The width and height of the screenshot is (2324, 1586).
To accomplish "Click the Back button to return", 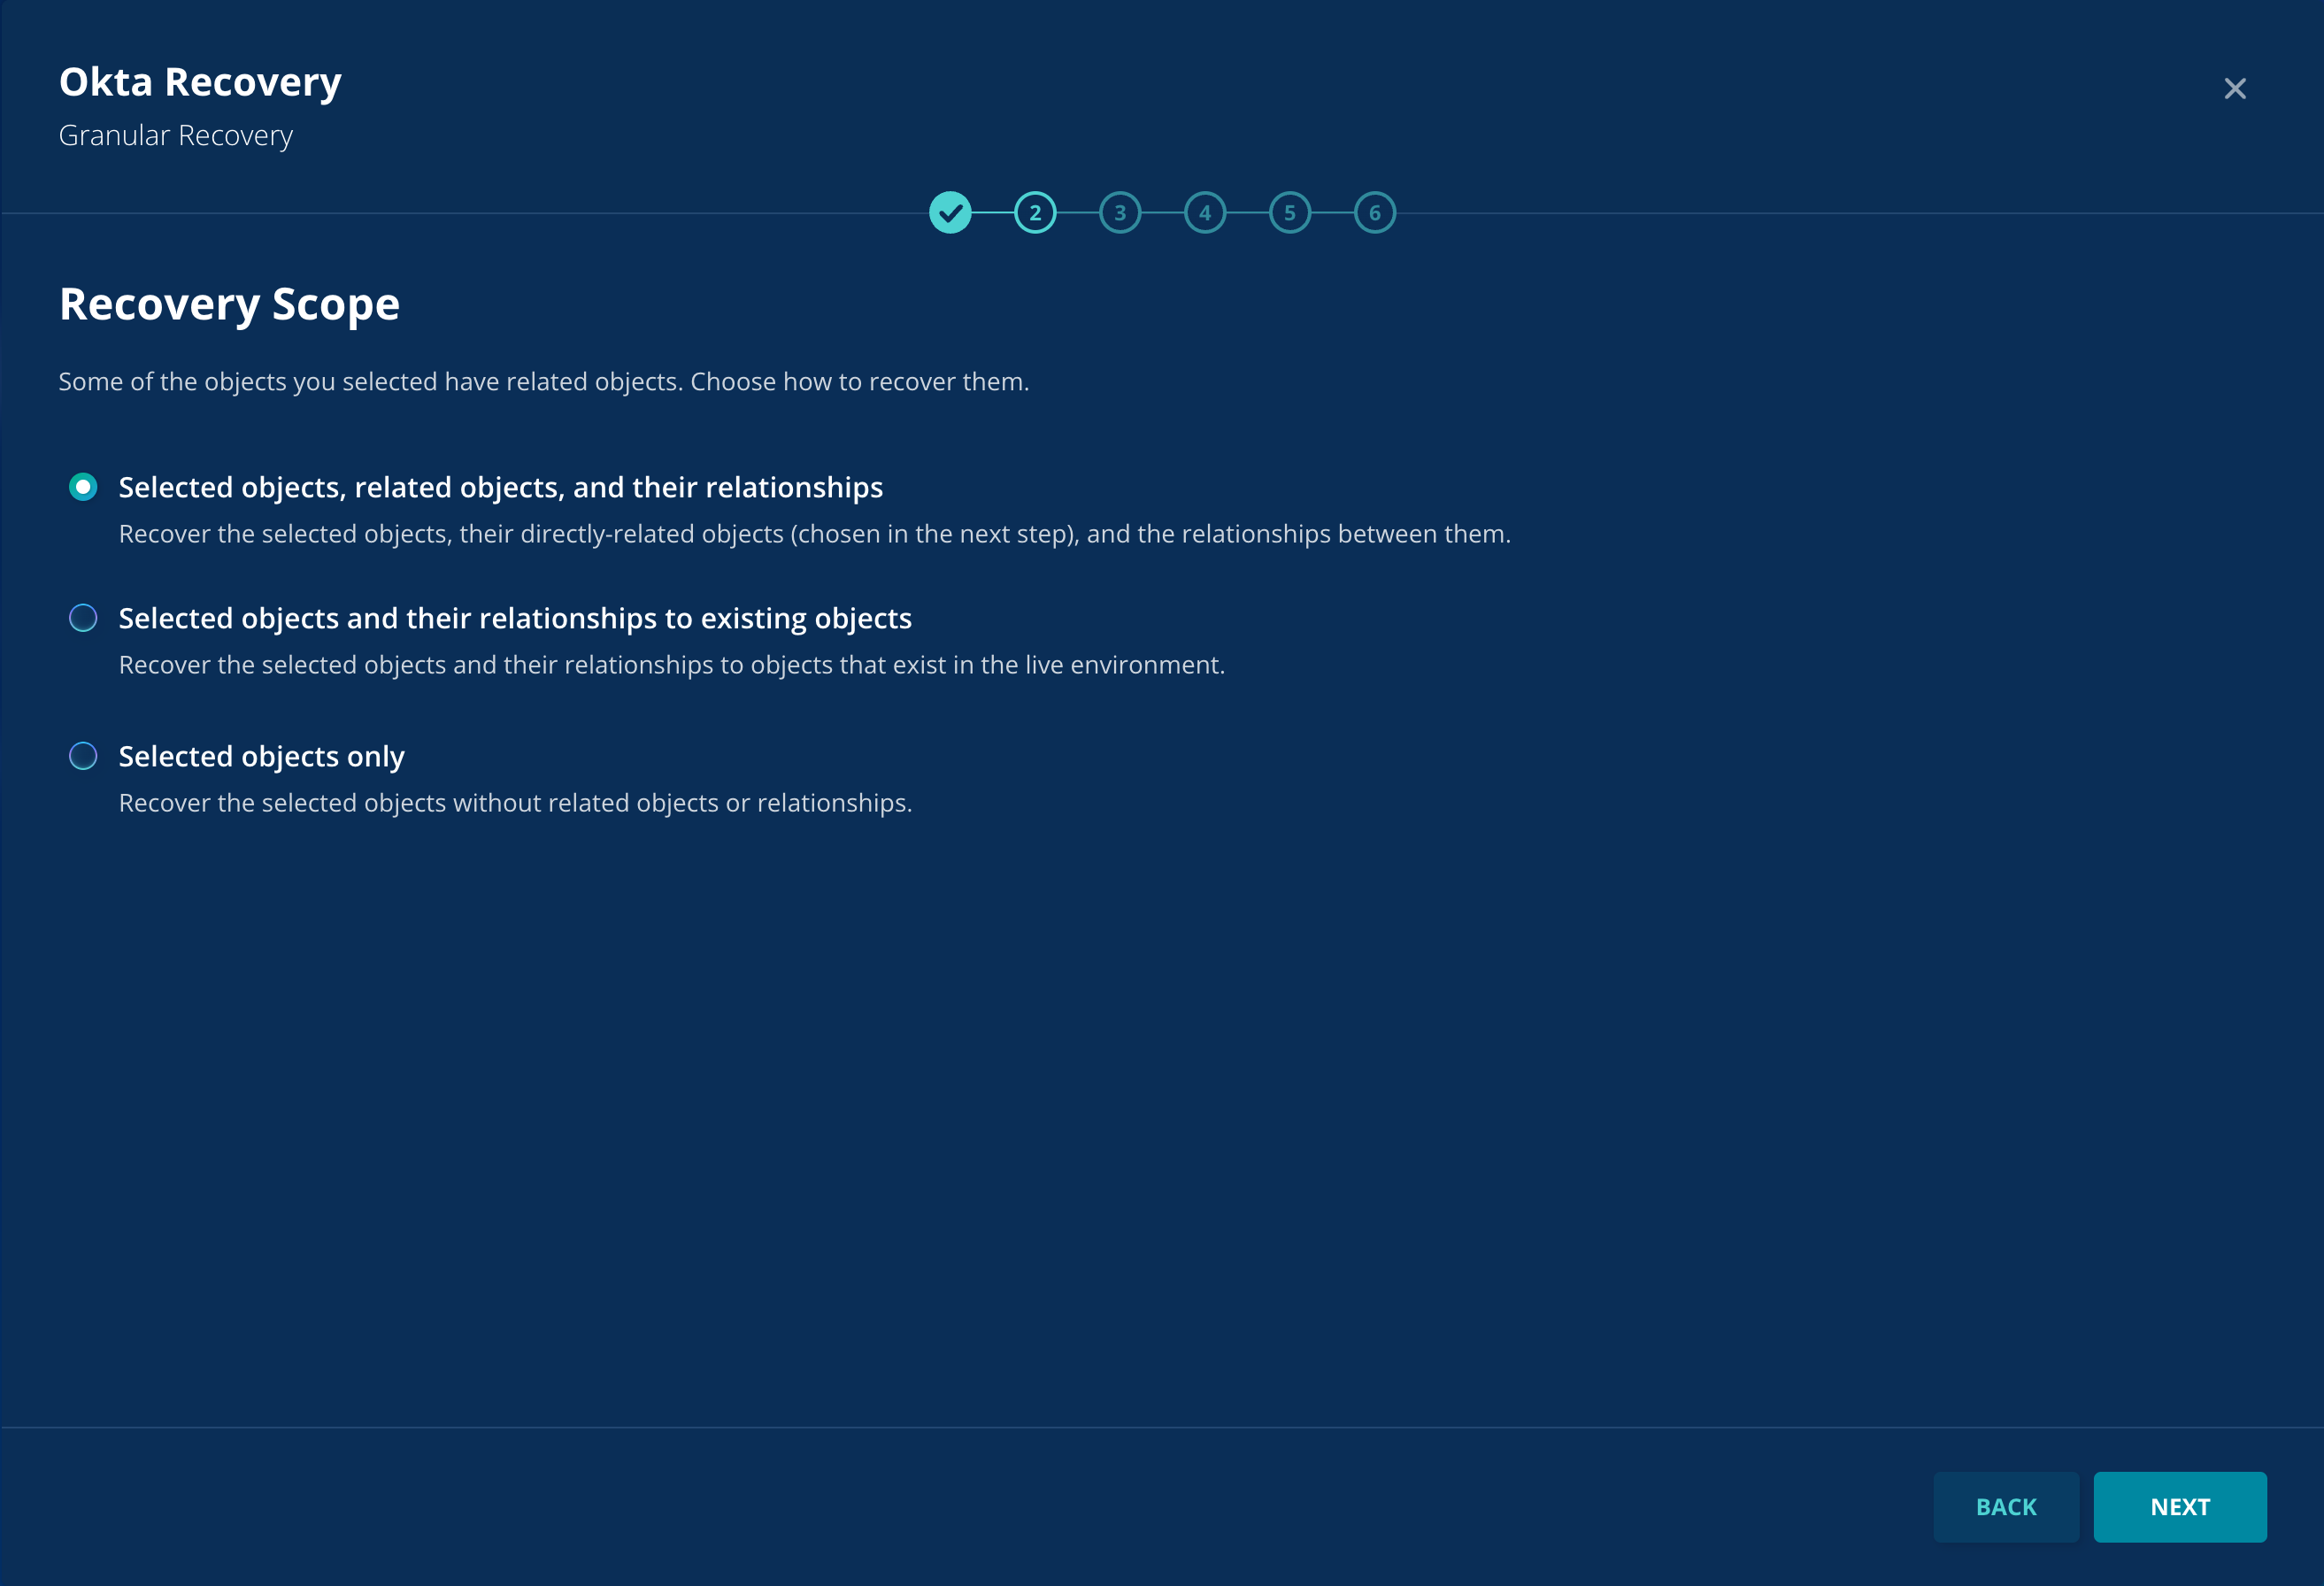I will [2006, 1507].
